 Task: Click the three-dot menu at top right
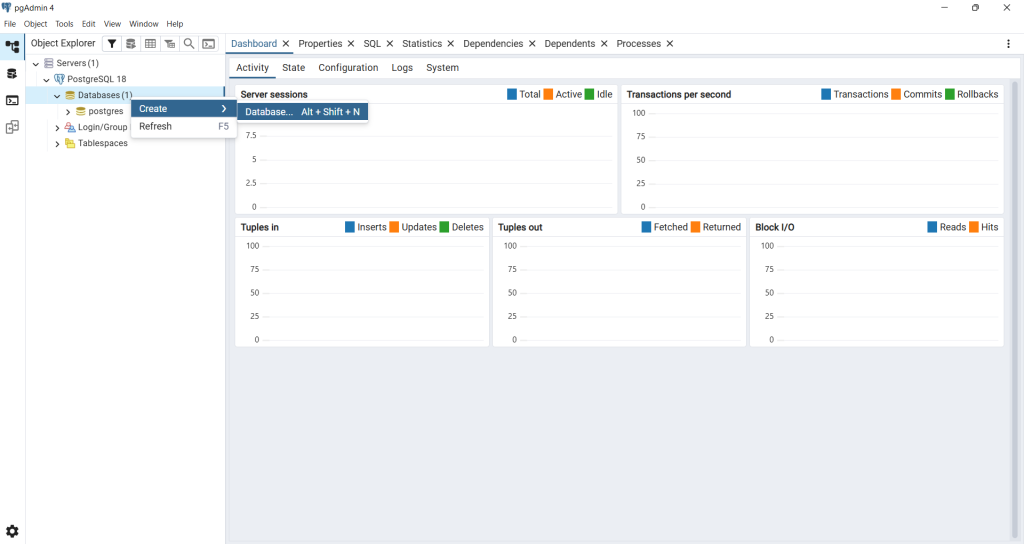(x=1008, y=44)
